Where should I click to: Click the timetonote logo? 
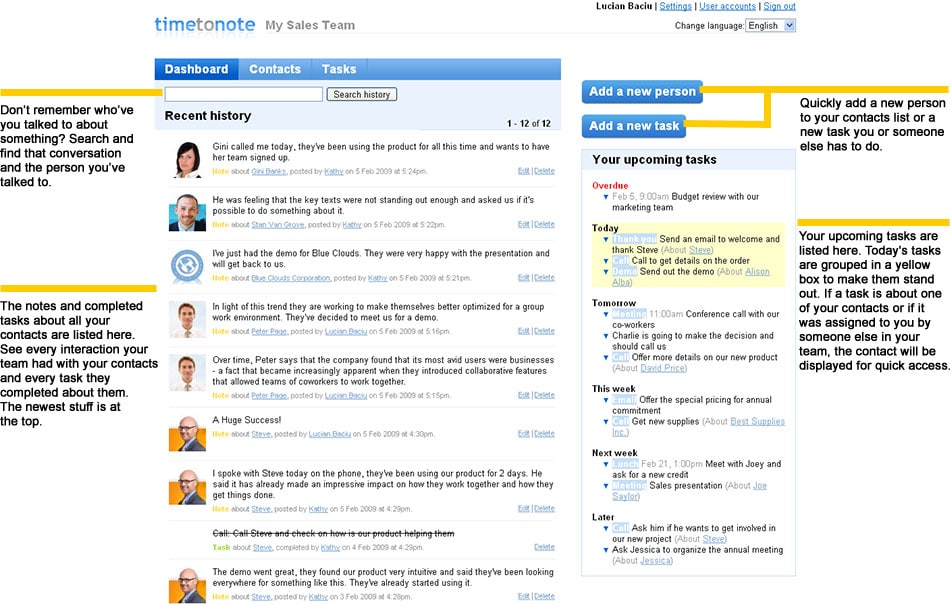(203, 24)
